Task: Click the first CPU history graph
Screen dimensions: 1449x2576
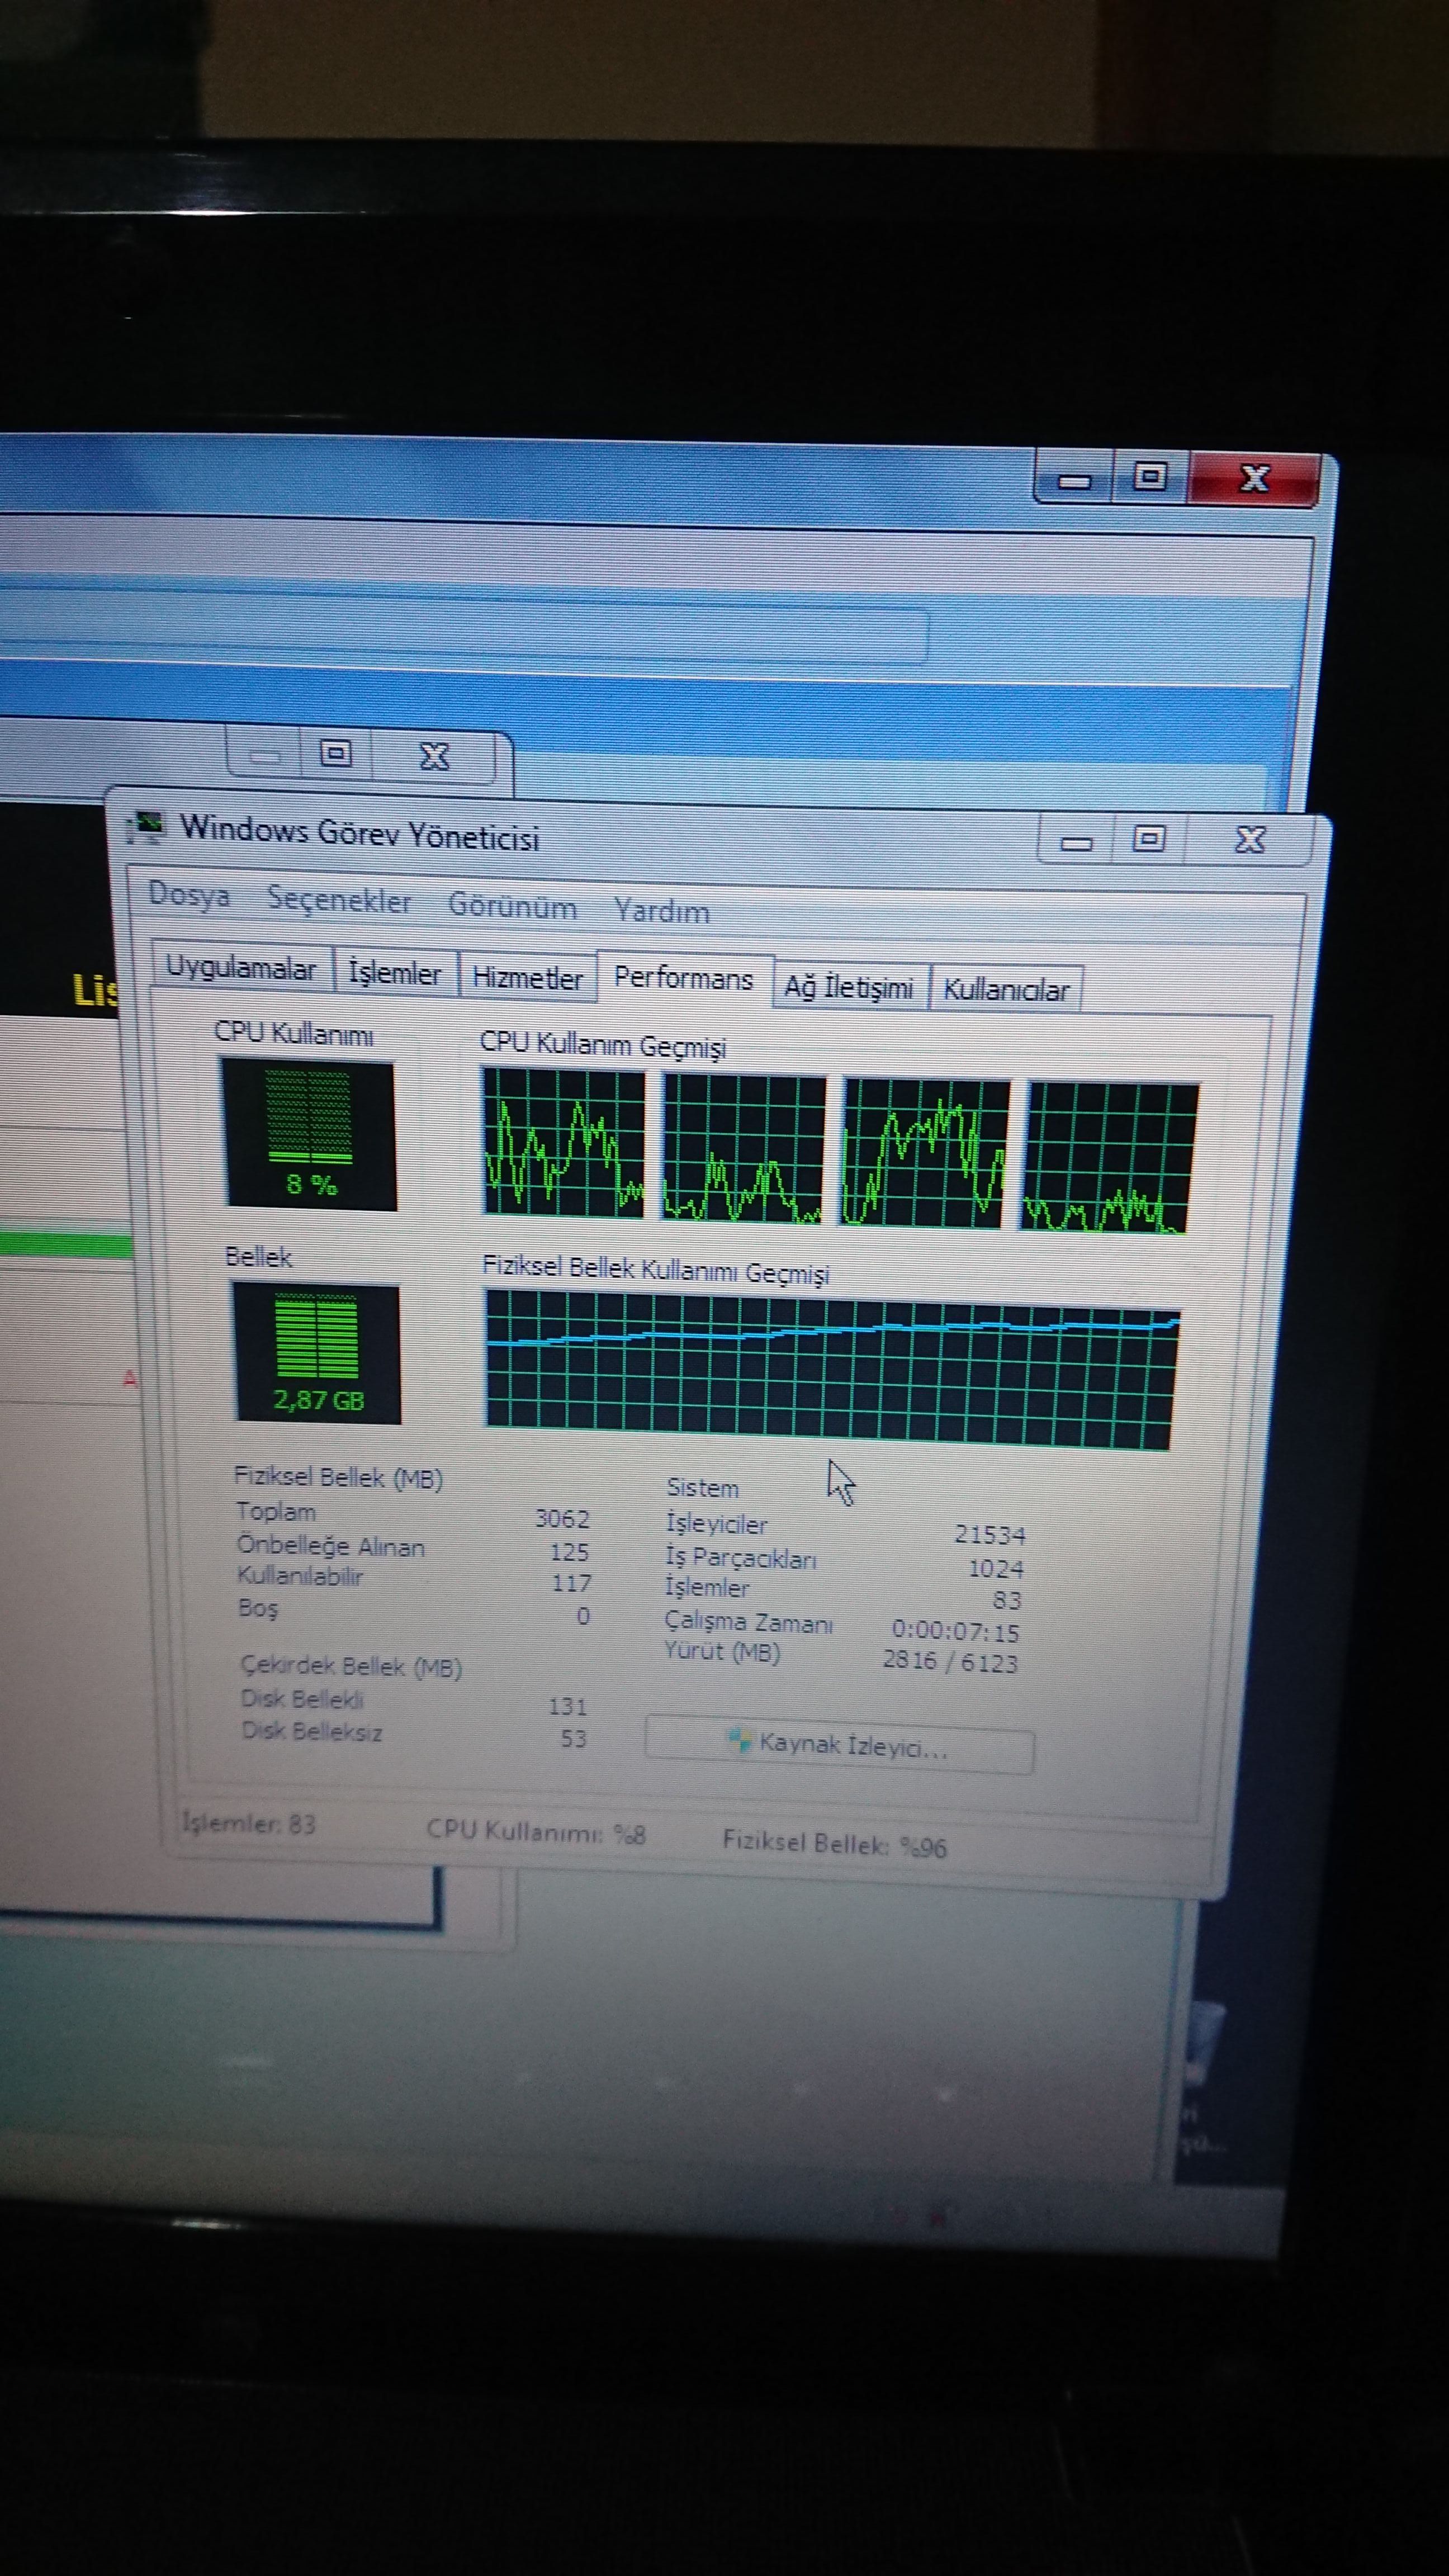Action: pos(564,1142)
